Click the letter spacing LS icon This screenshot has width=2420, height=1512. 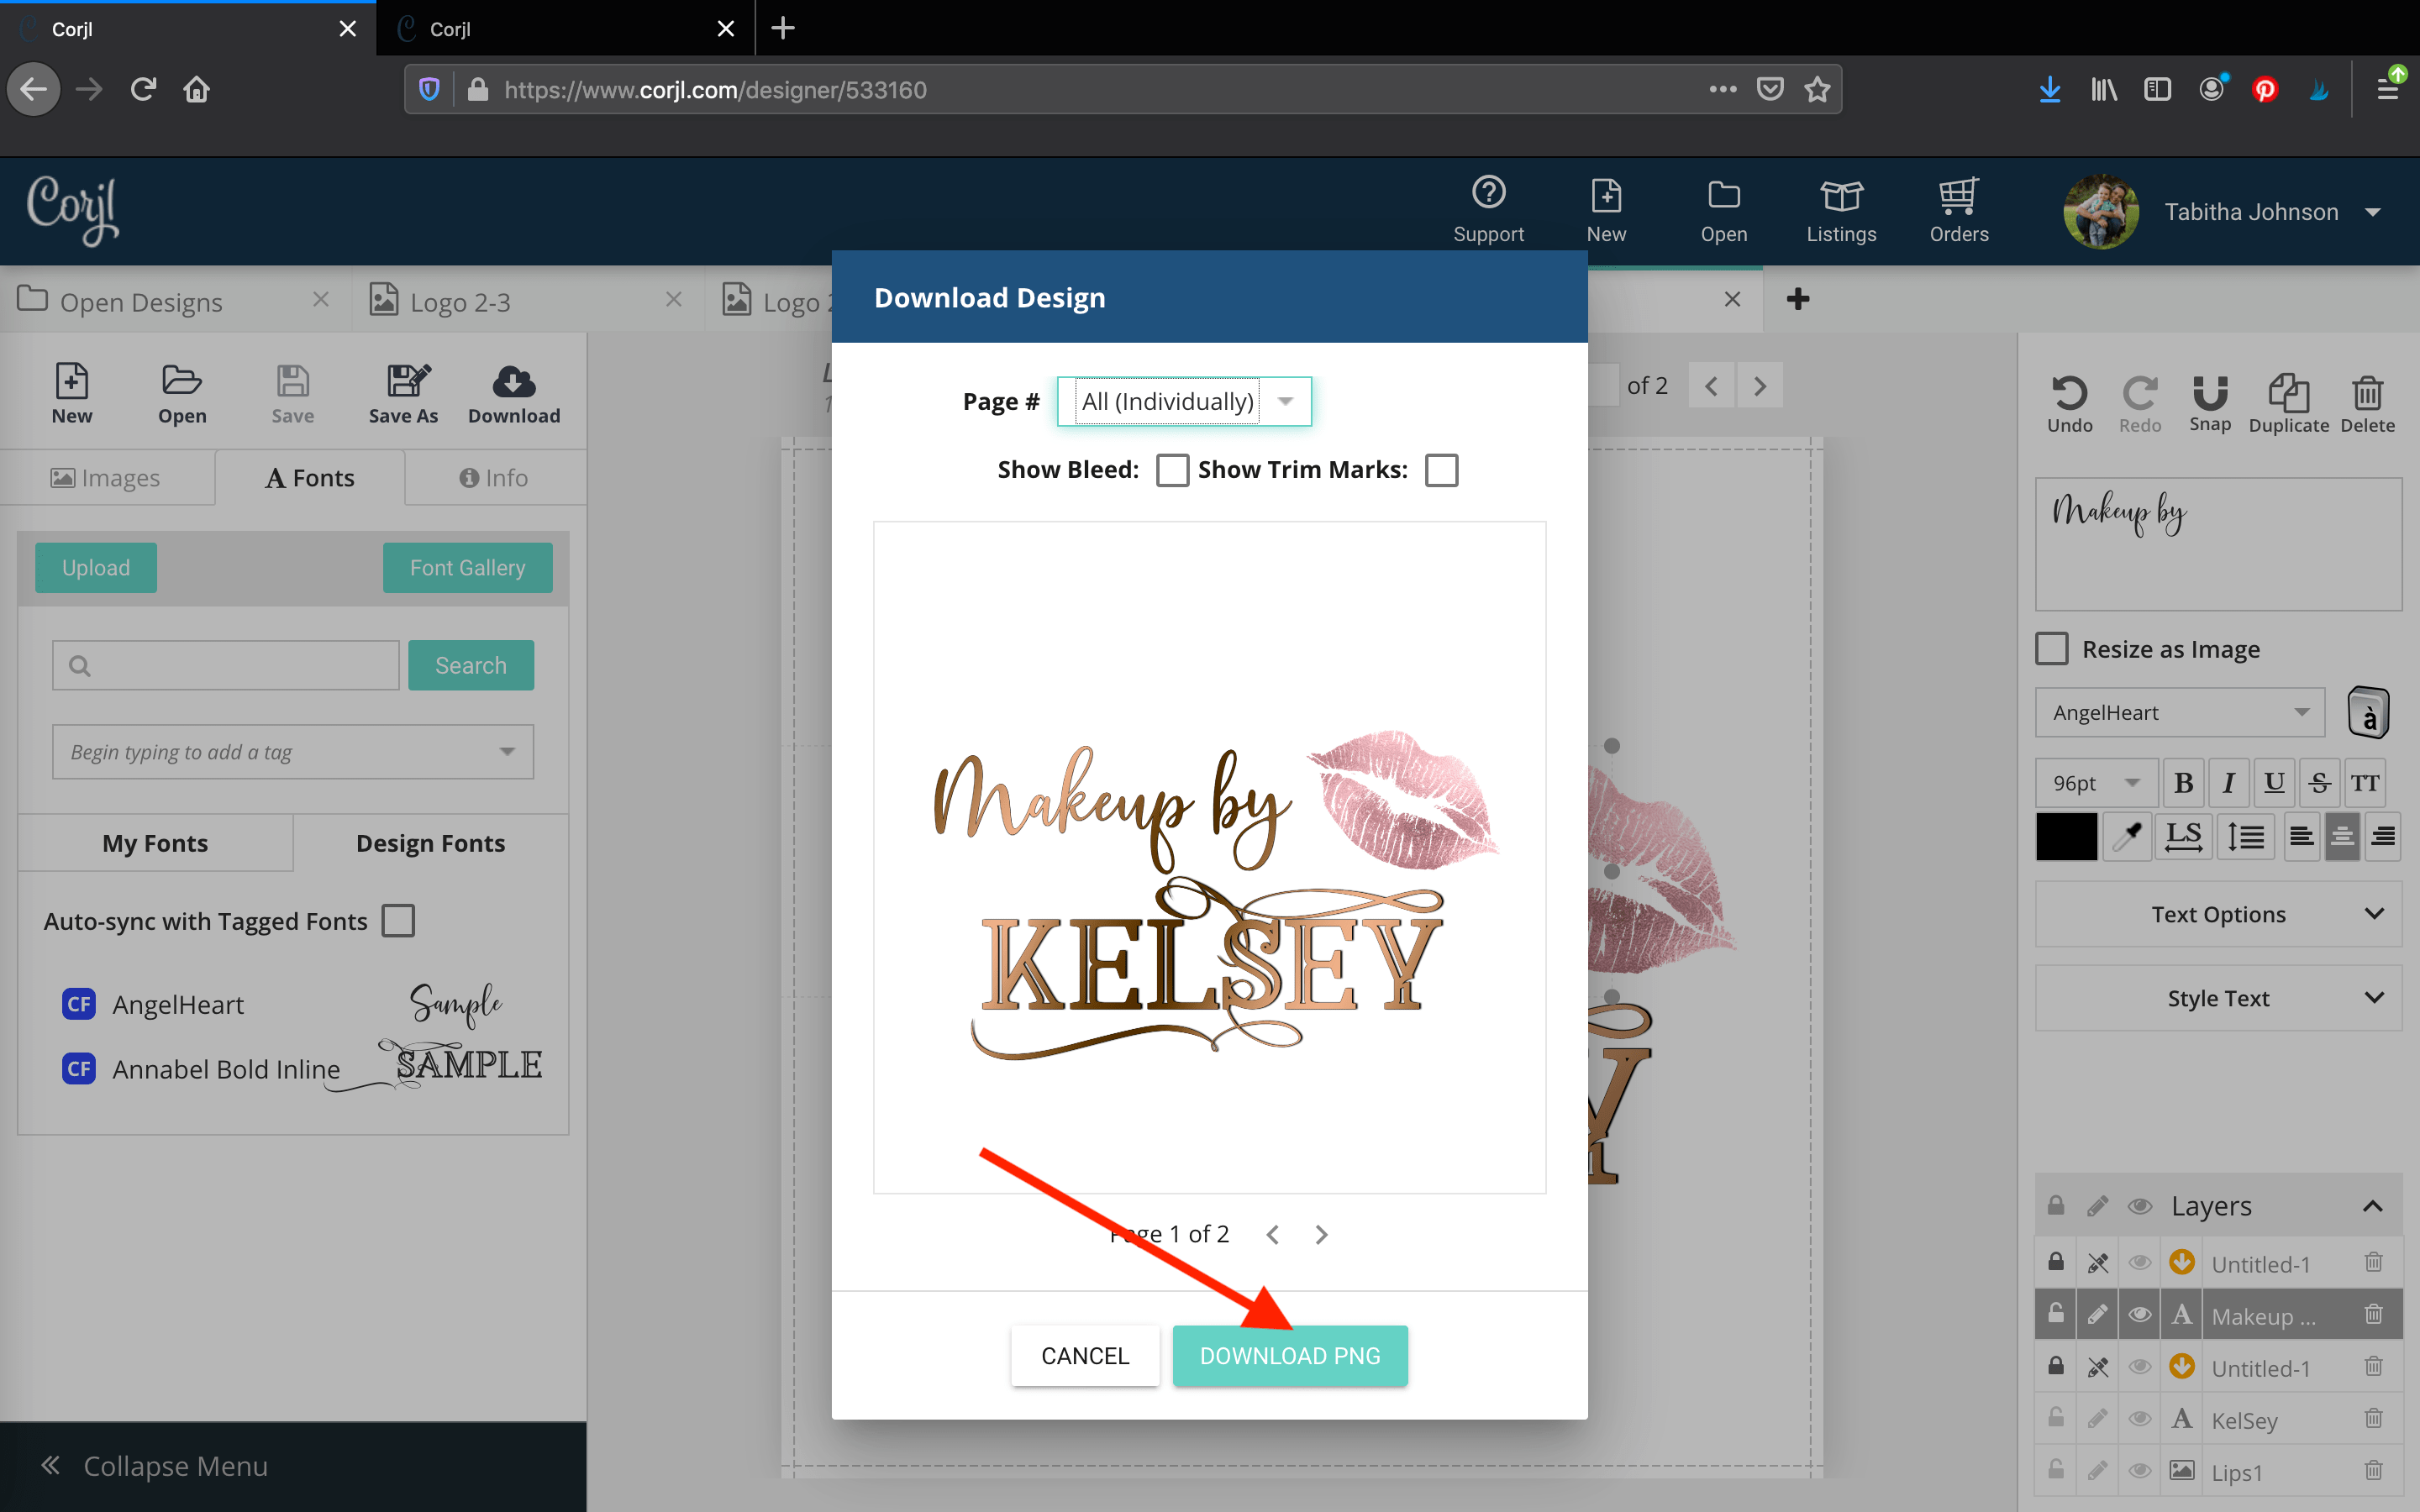2183,836
